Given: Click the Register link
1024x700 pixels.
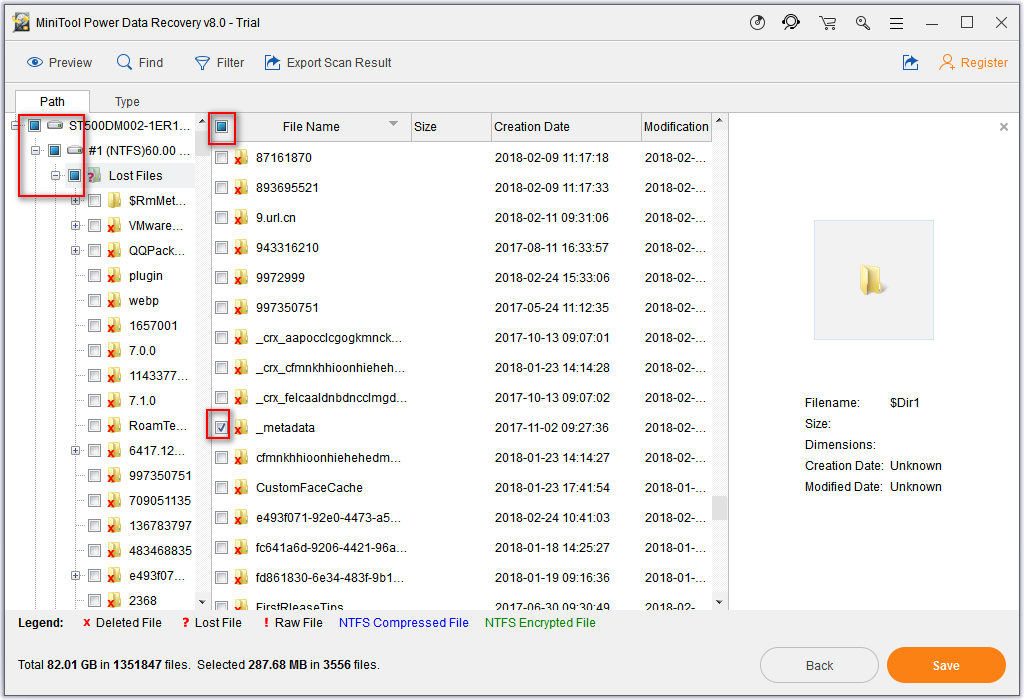Looking at the screenshot, I should click(x=973, y=63).
